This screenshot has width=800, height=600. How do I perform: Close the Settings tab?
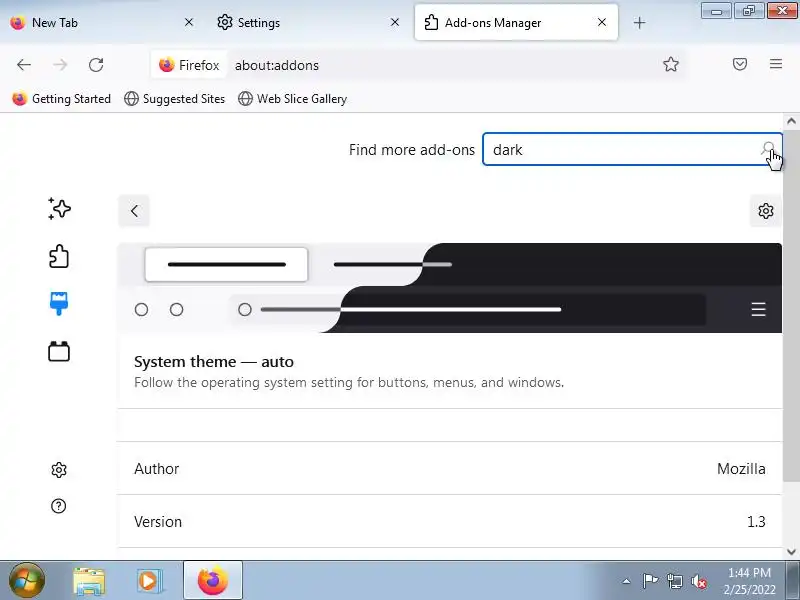pyautogui.click(x=395, y=22)
